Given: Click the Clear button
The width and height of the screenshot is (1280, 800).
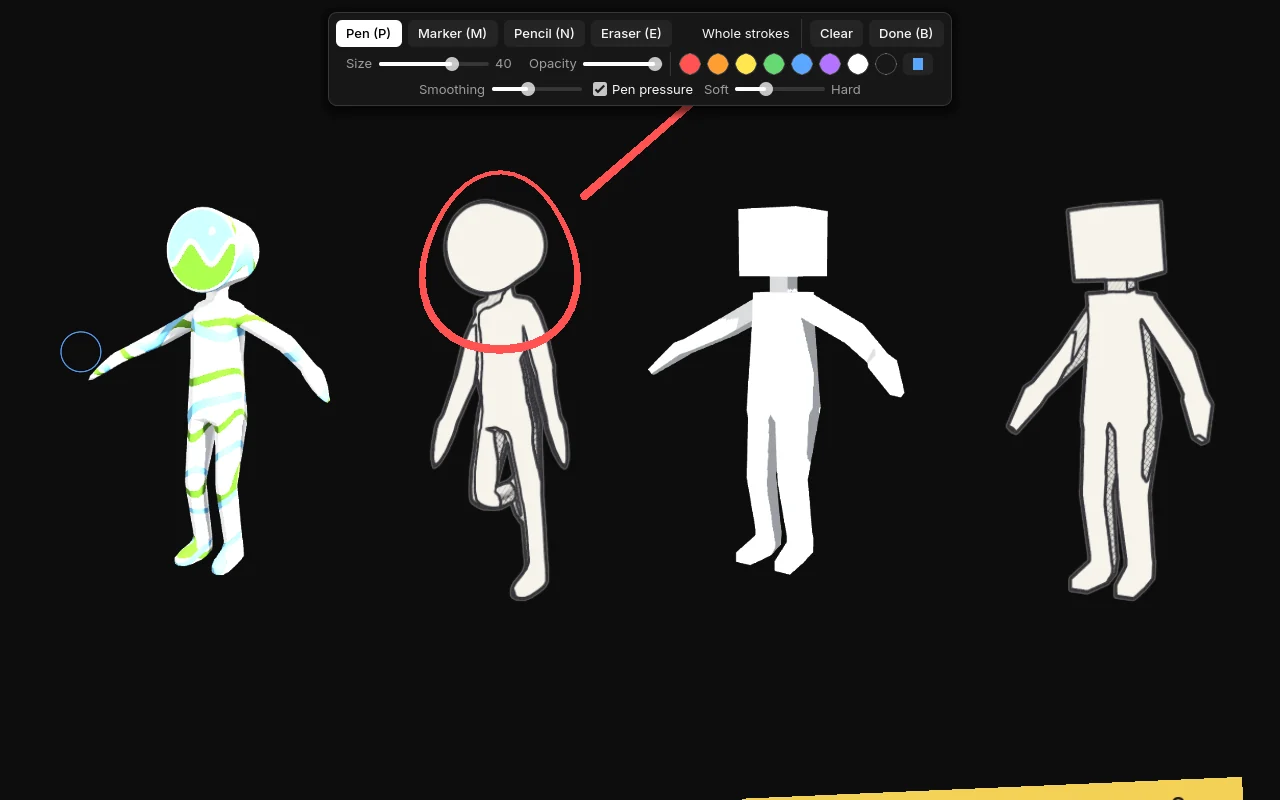Looking at the screenshot, I should pyautogui.click(x=836, y=34).
